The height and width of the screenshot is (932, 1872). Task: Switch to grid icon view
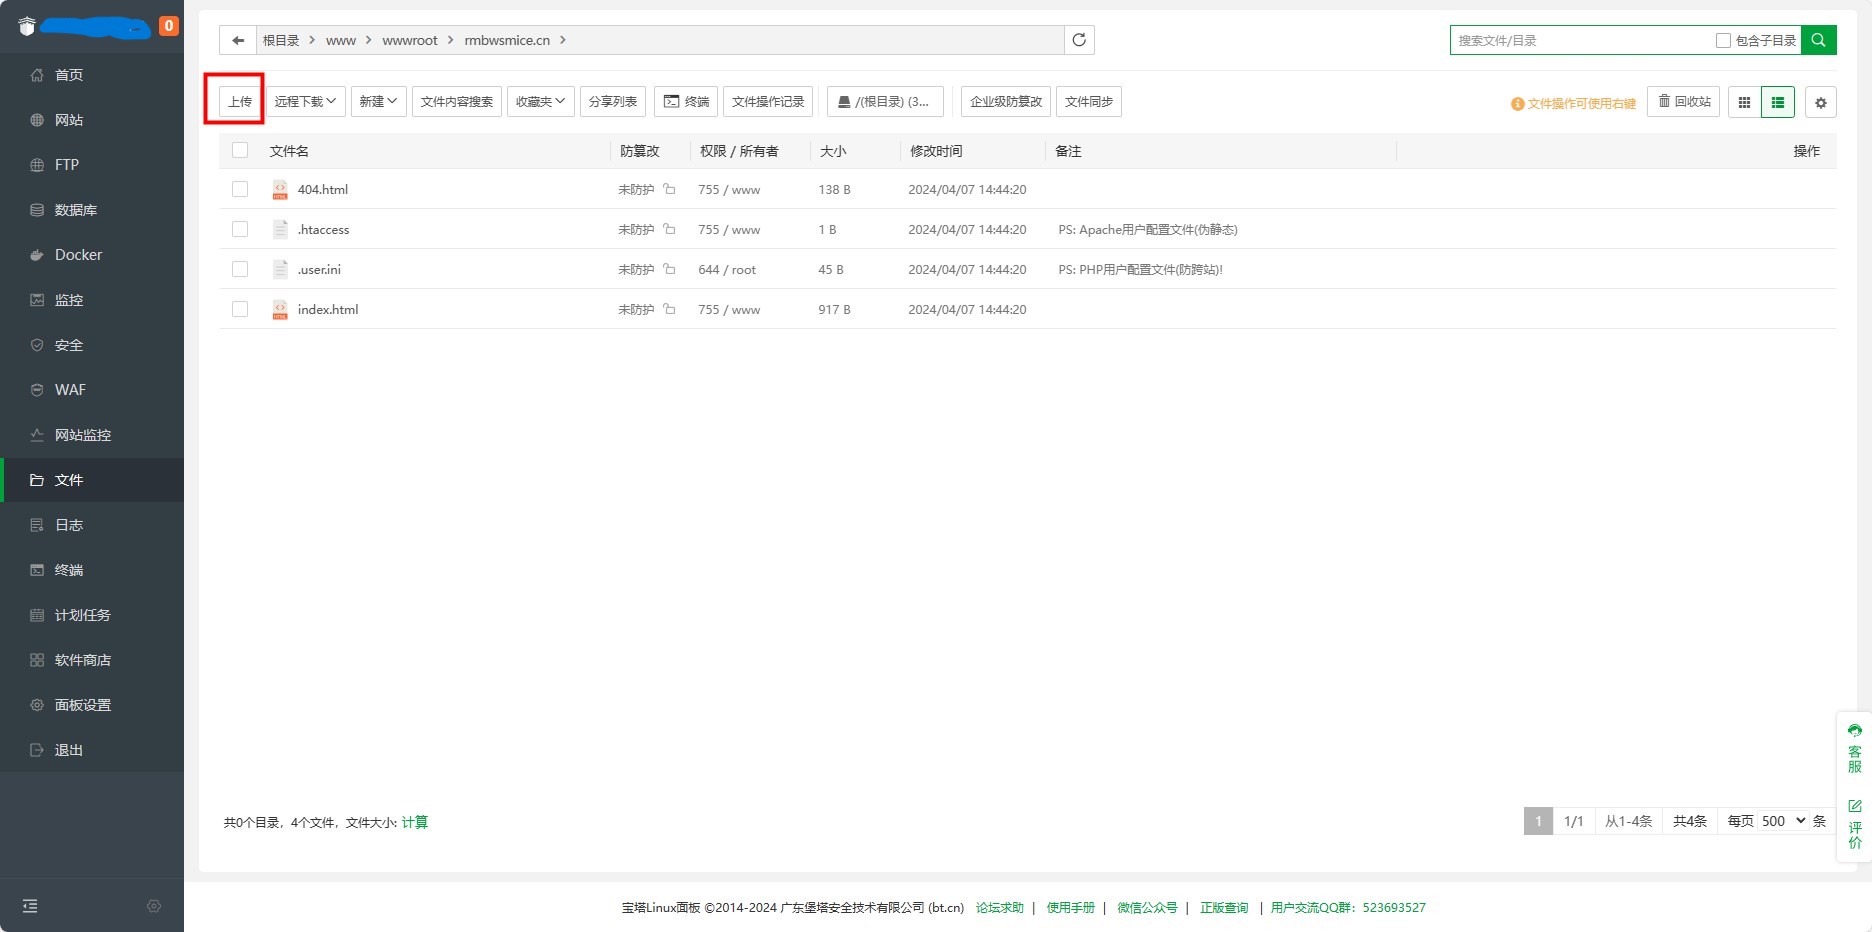[x=1744, y=102]
